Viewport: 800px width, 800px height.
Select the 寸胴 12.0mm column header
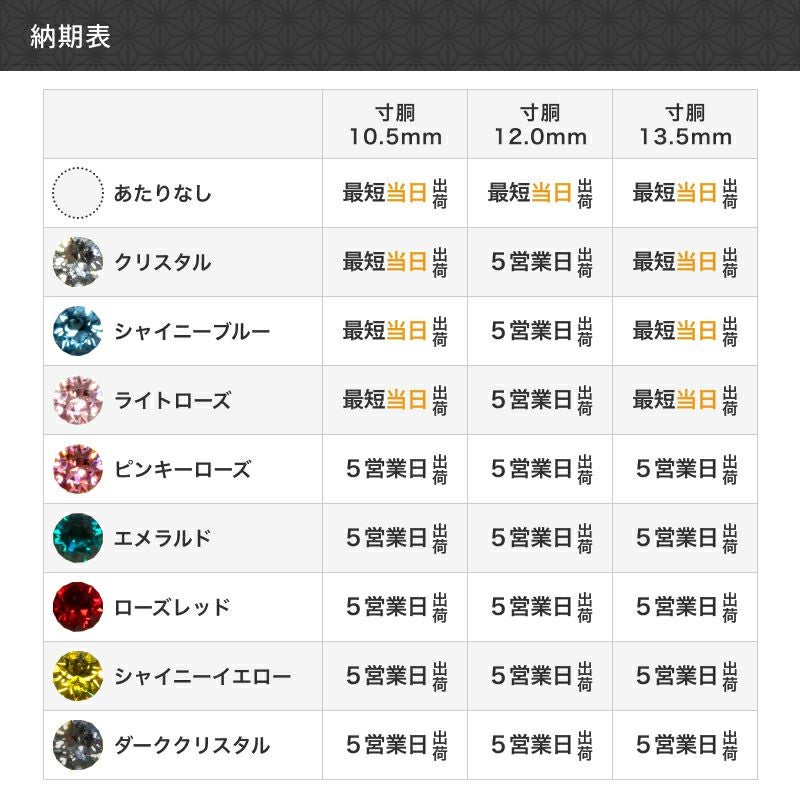[x=540, y=124]
